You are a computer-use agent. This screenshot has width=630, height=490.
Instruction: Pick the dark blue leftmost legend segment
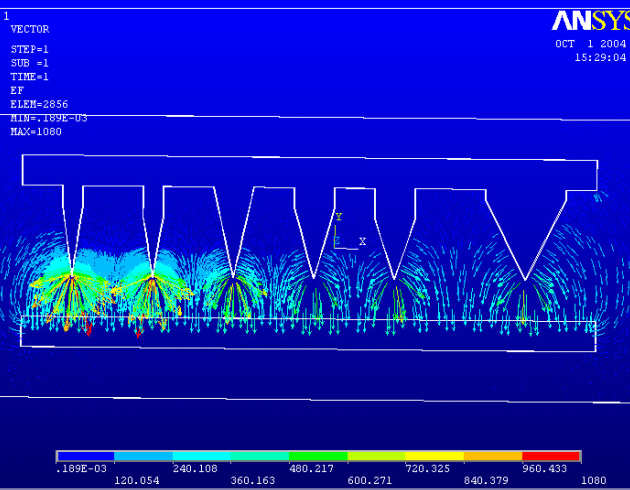click(86, 456)
